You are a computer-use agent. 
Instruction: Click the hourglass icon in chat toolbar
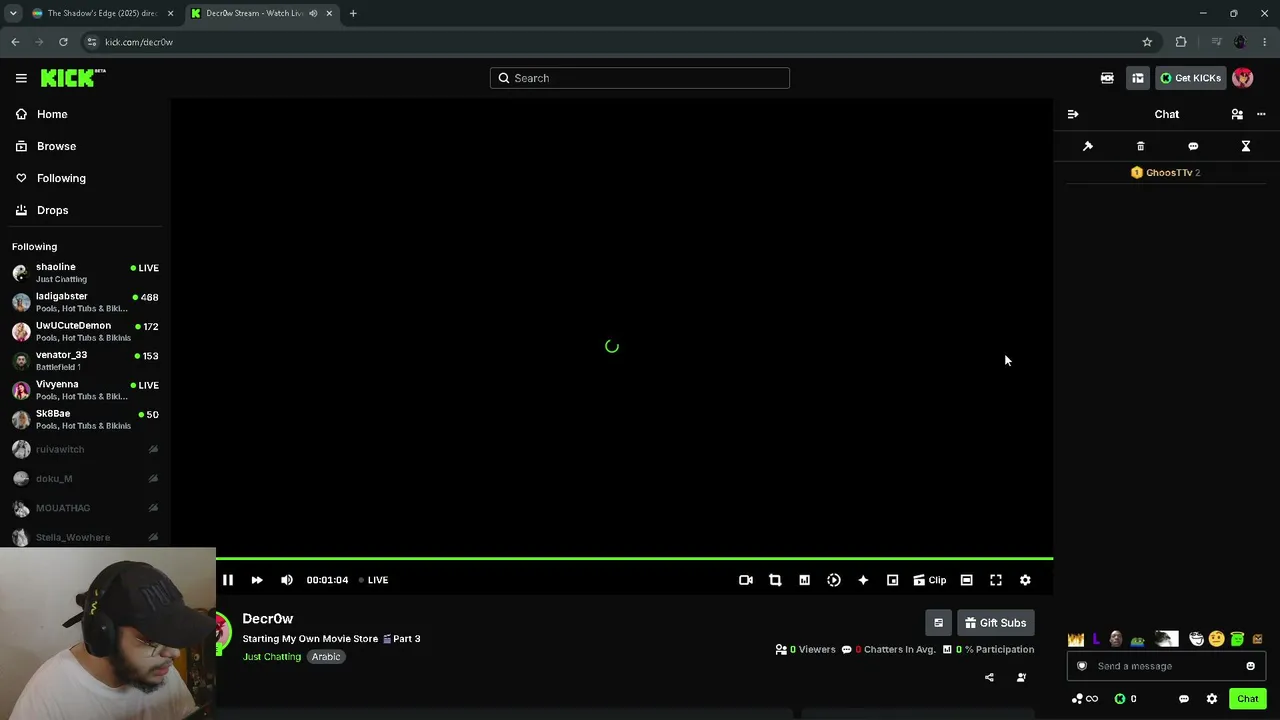tap(1246, 146)
